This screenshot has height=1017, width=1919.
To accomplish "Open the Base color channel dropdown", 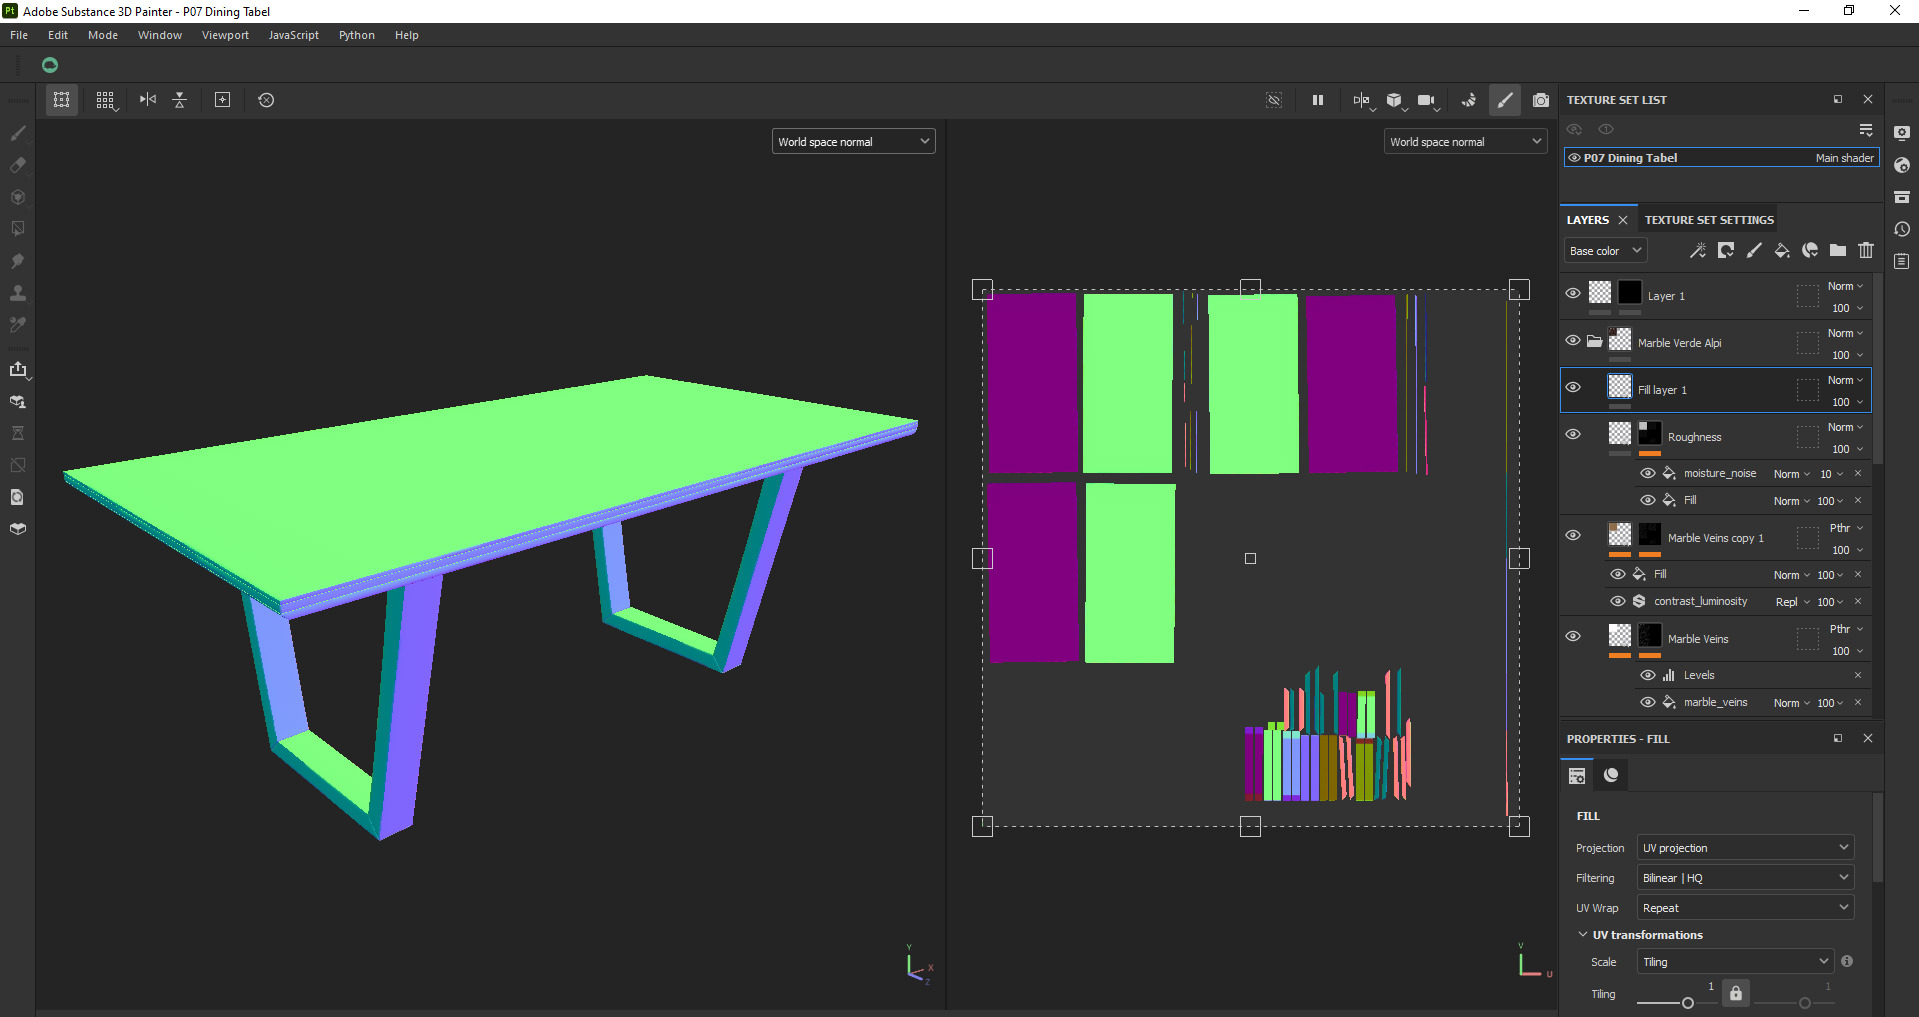I will 1605,251.
